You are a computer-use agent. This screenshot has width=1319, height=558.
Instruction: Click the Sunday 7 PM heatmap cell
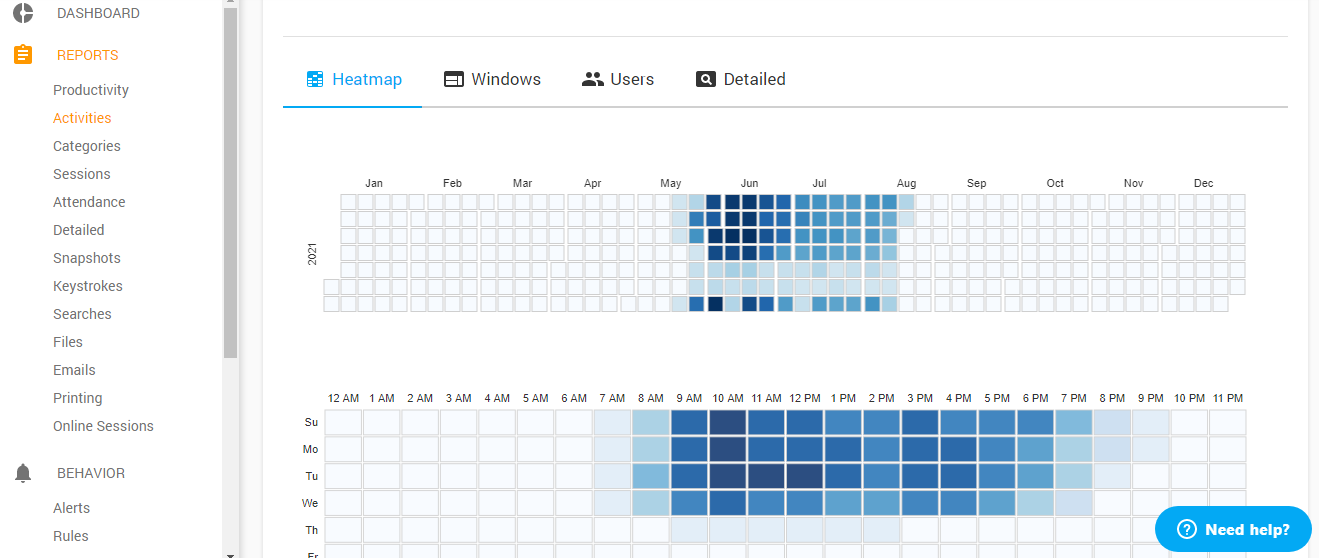click(1074, 422)
